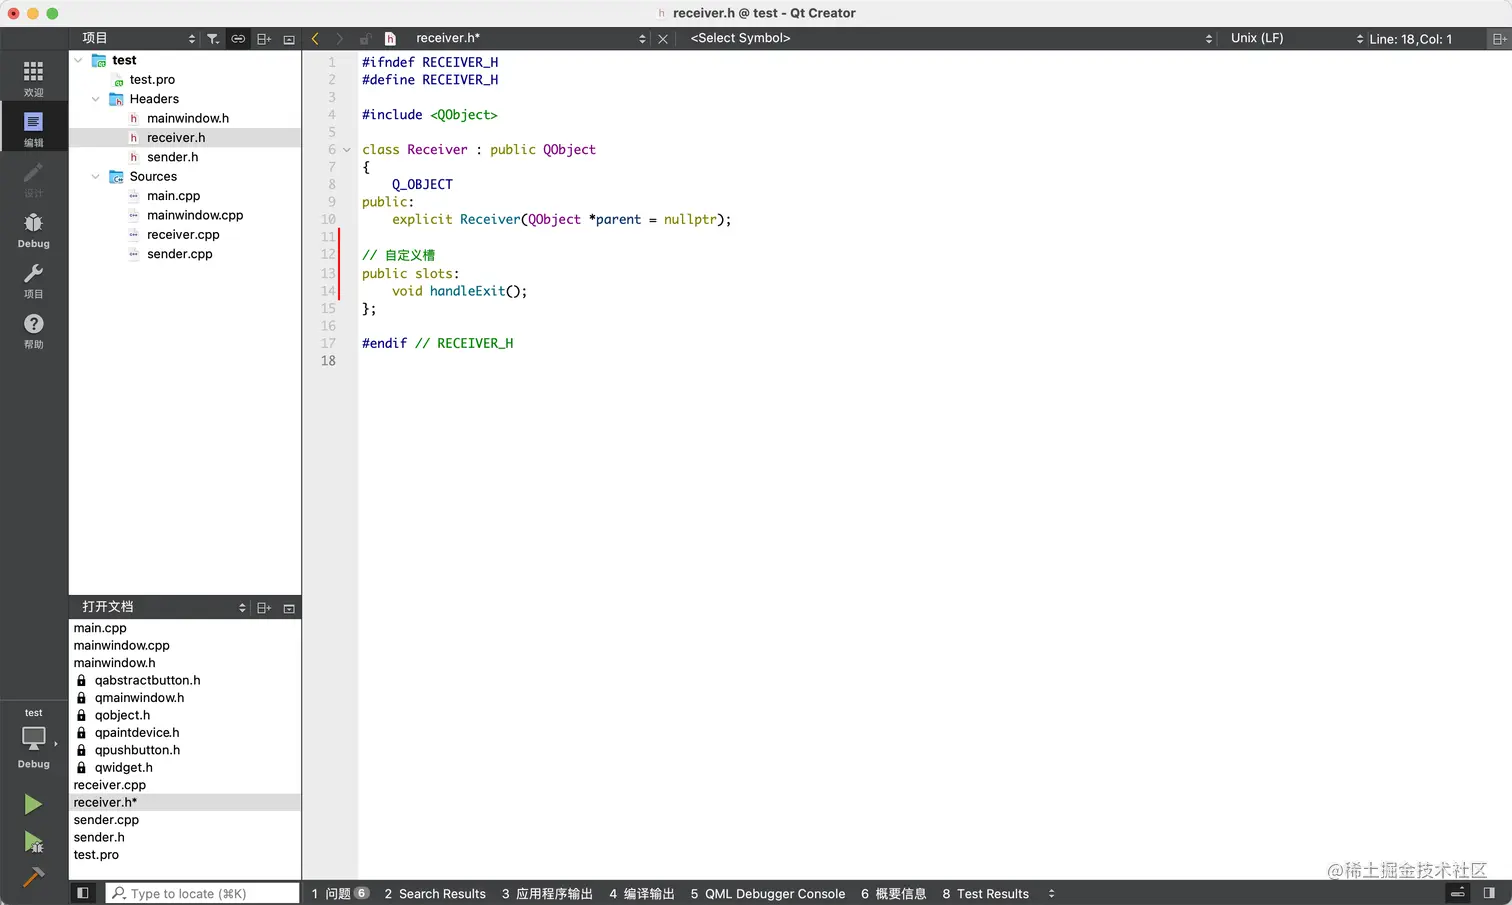Open the receiver.h* file selector dropdown

coord(530,38)
